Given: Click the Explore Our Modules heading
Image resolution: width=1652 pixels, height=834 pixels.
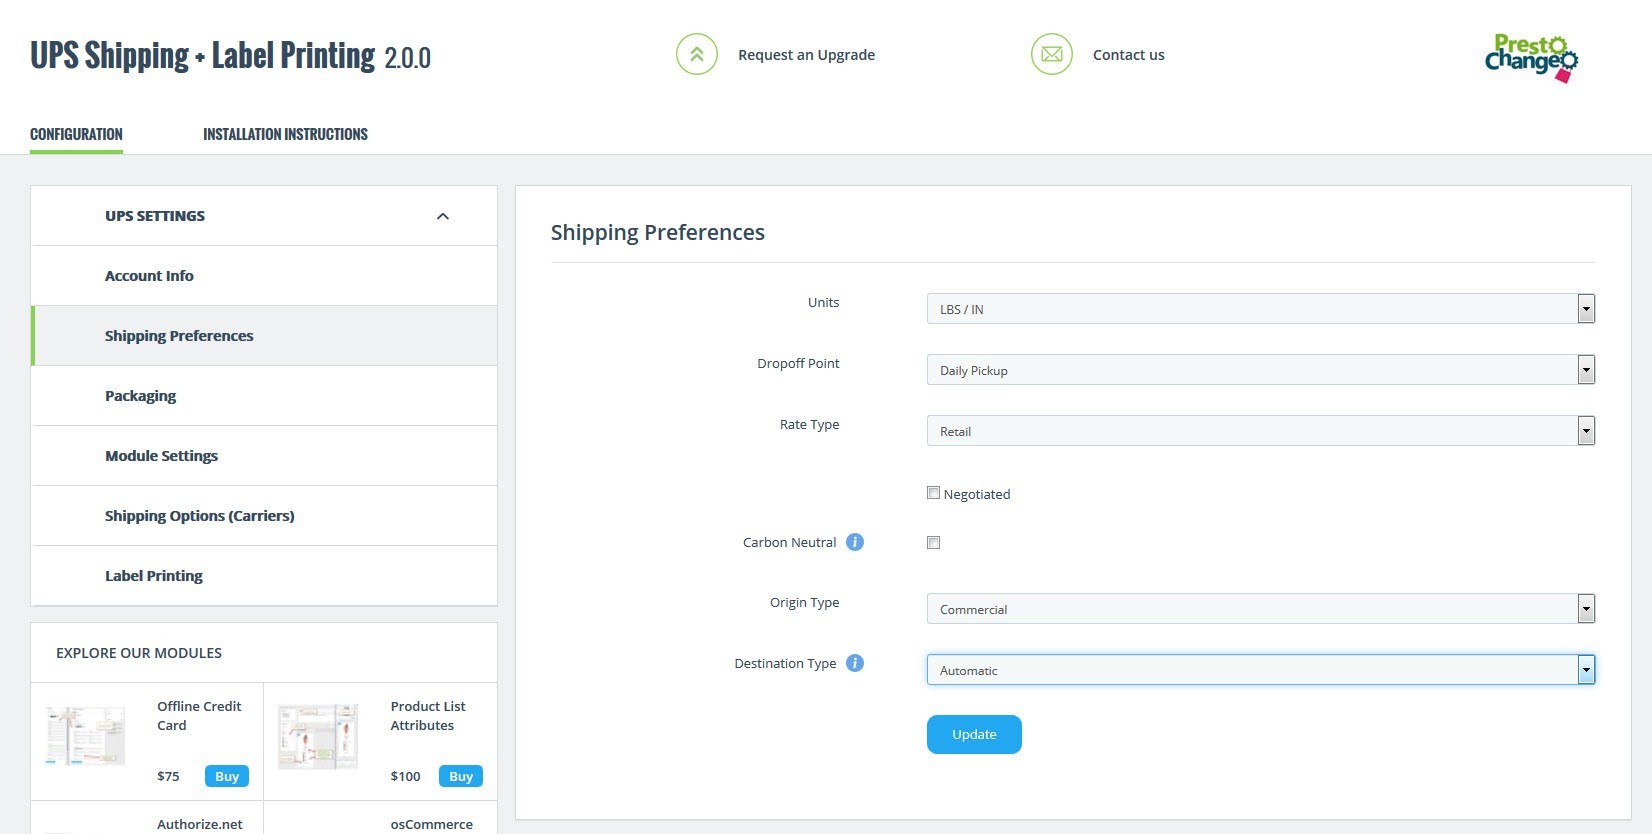Looking at the screenshot, I should point(139,653).
